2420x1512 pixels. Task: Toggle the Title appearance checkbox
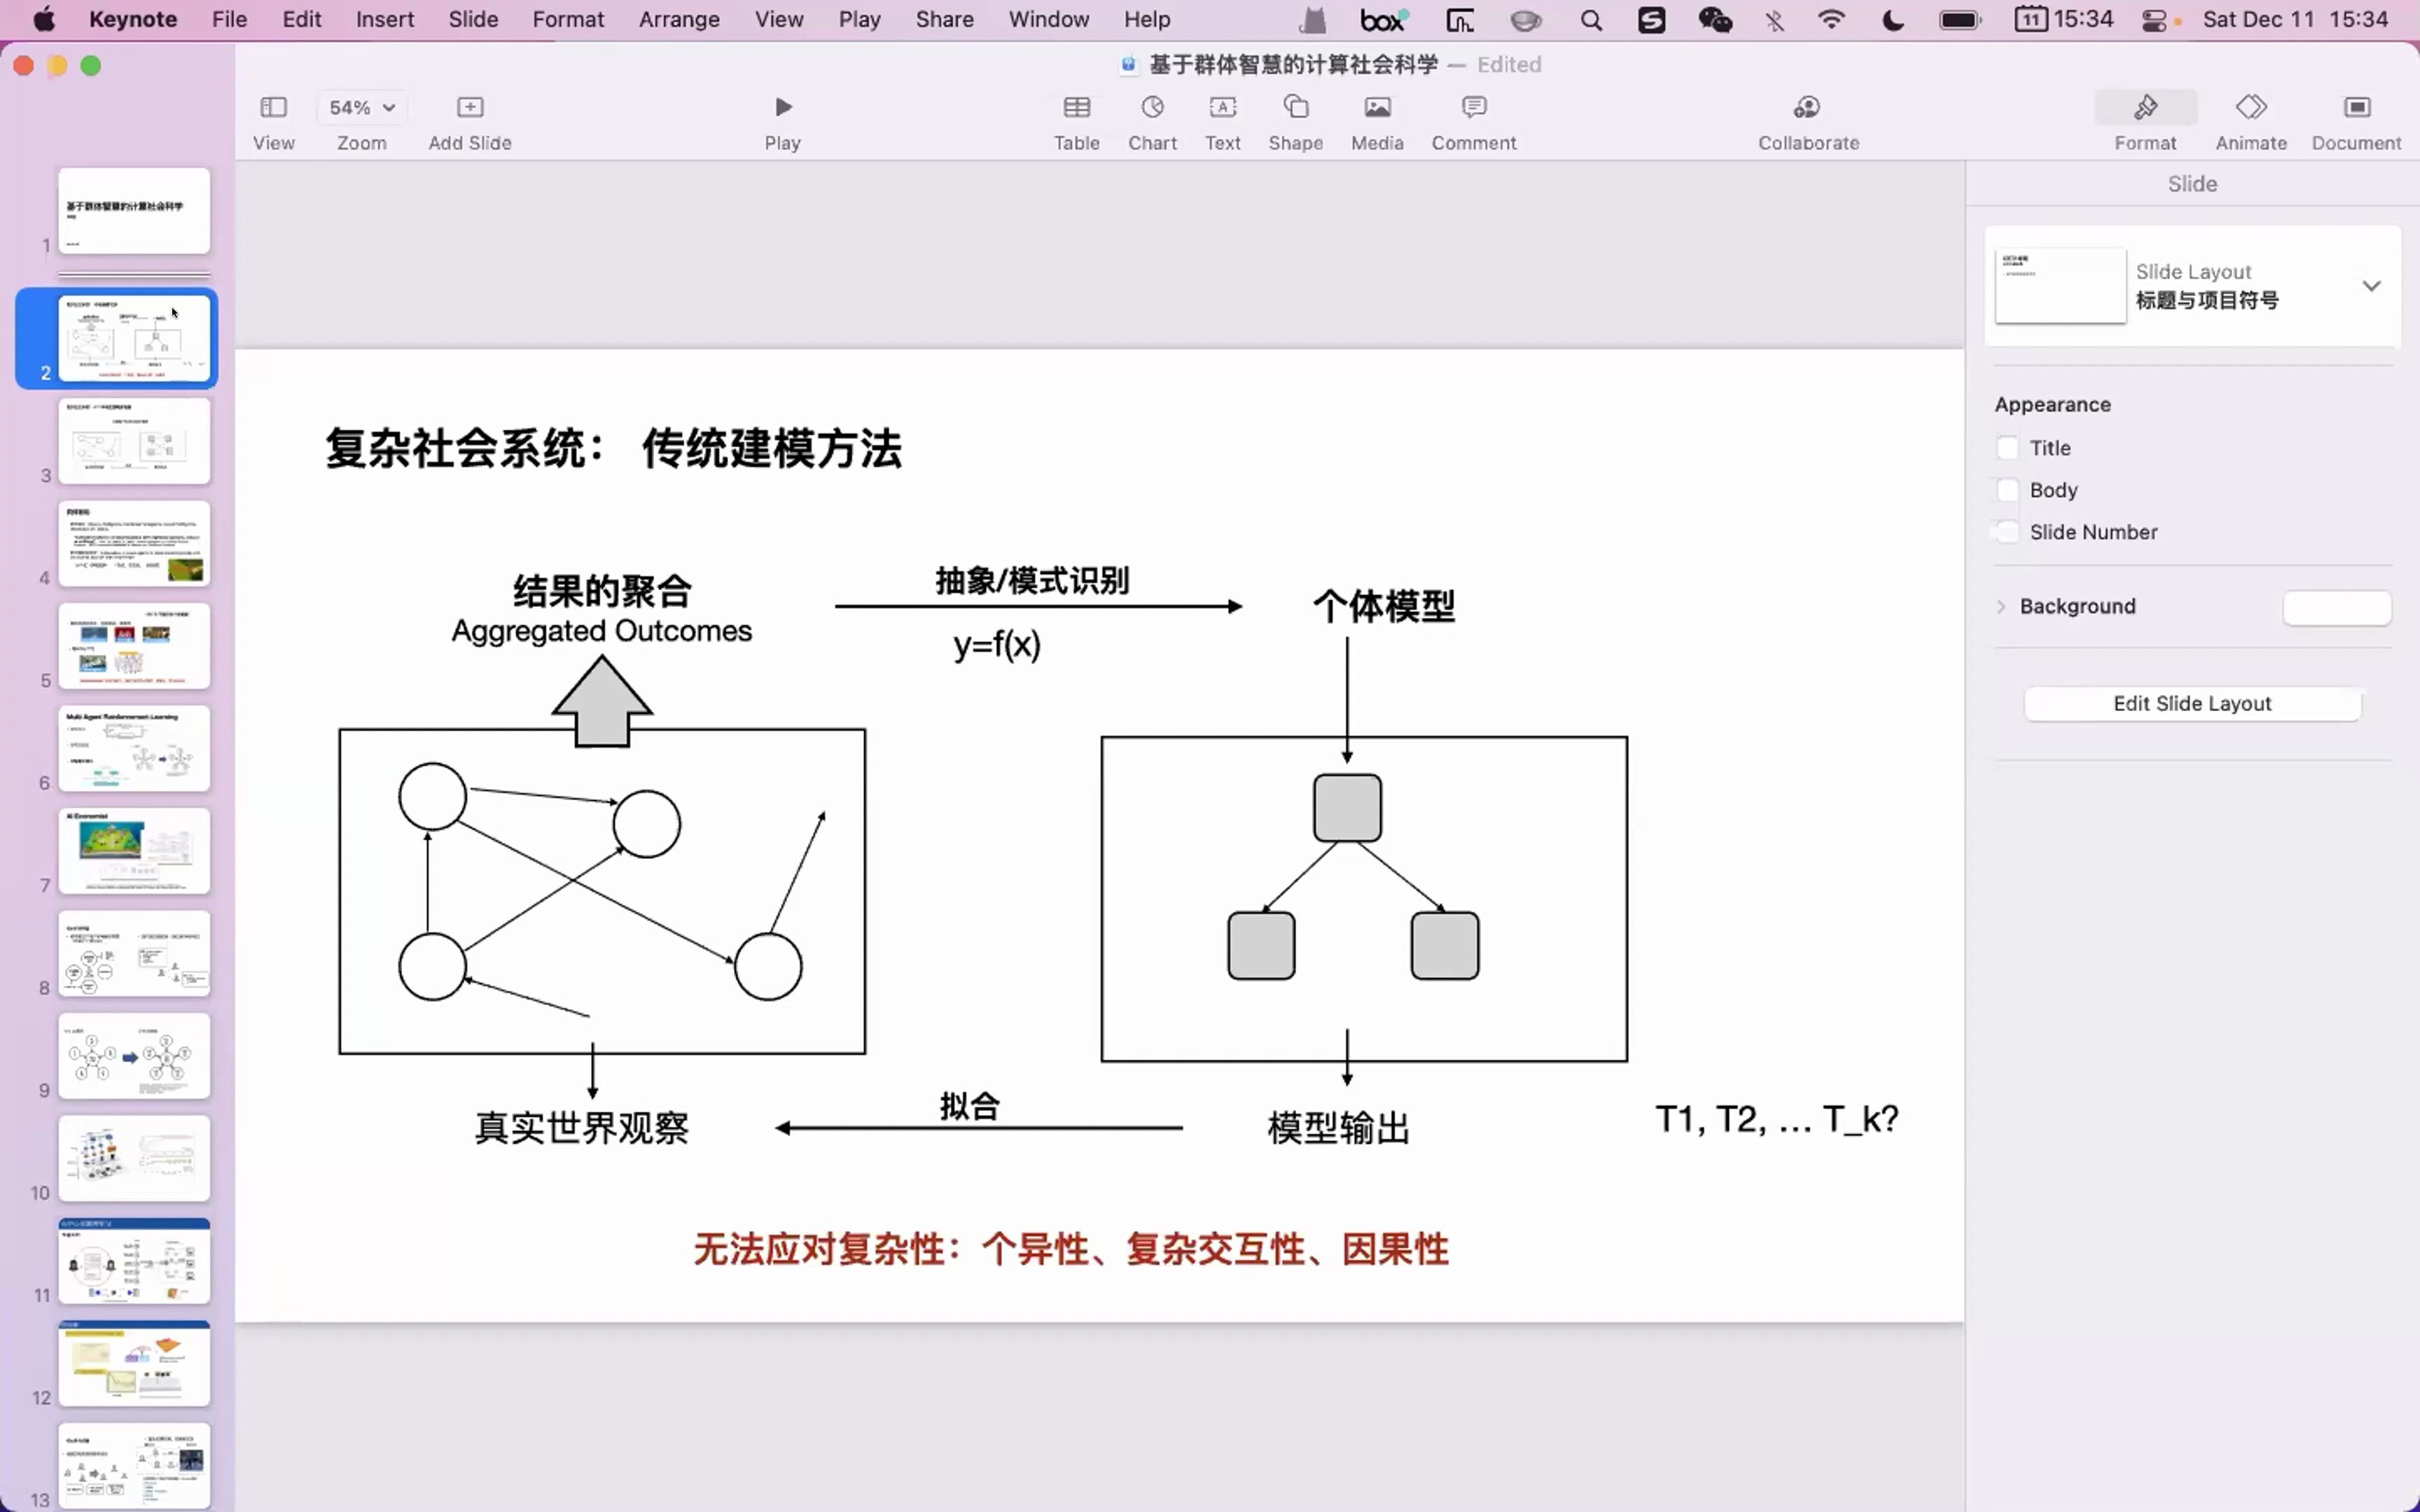click(x=2007, y=448)
